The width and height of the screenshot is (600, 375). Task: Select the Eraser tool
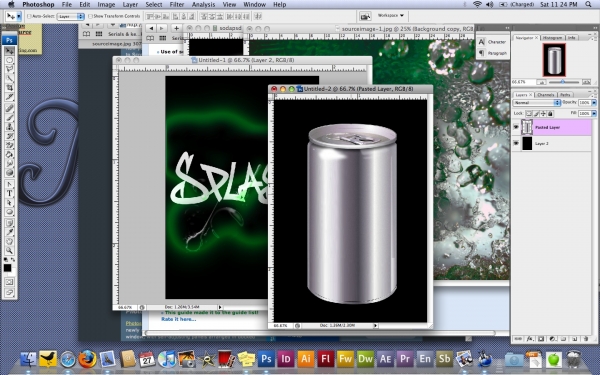10,145
